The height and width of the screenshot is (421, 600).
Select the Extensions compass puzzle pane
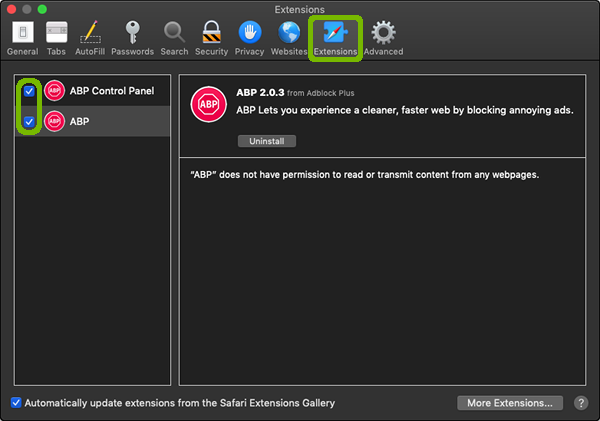point(335,38)
